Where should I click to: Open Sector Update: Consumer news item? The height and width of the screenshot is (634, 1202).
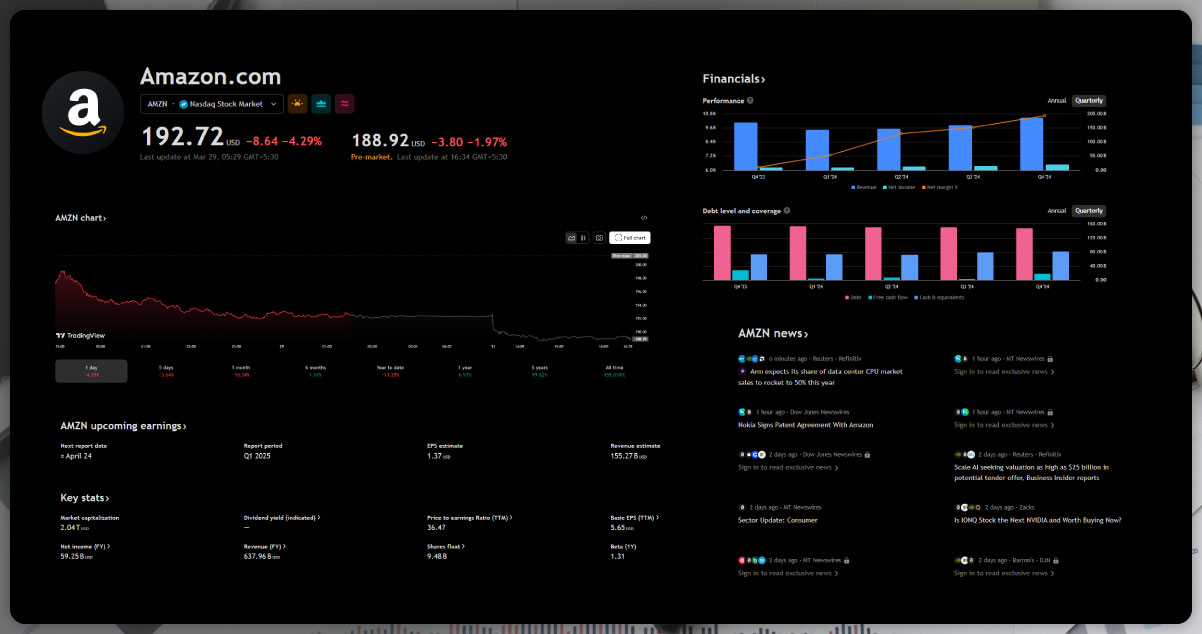point(778,520)
